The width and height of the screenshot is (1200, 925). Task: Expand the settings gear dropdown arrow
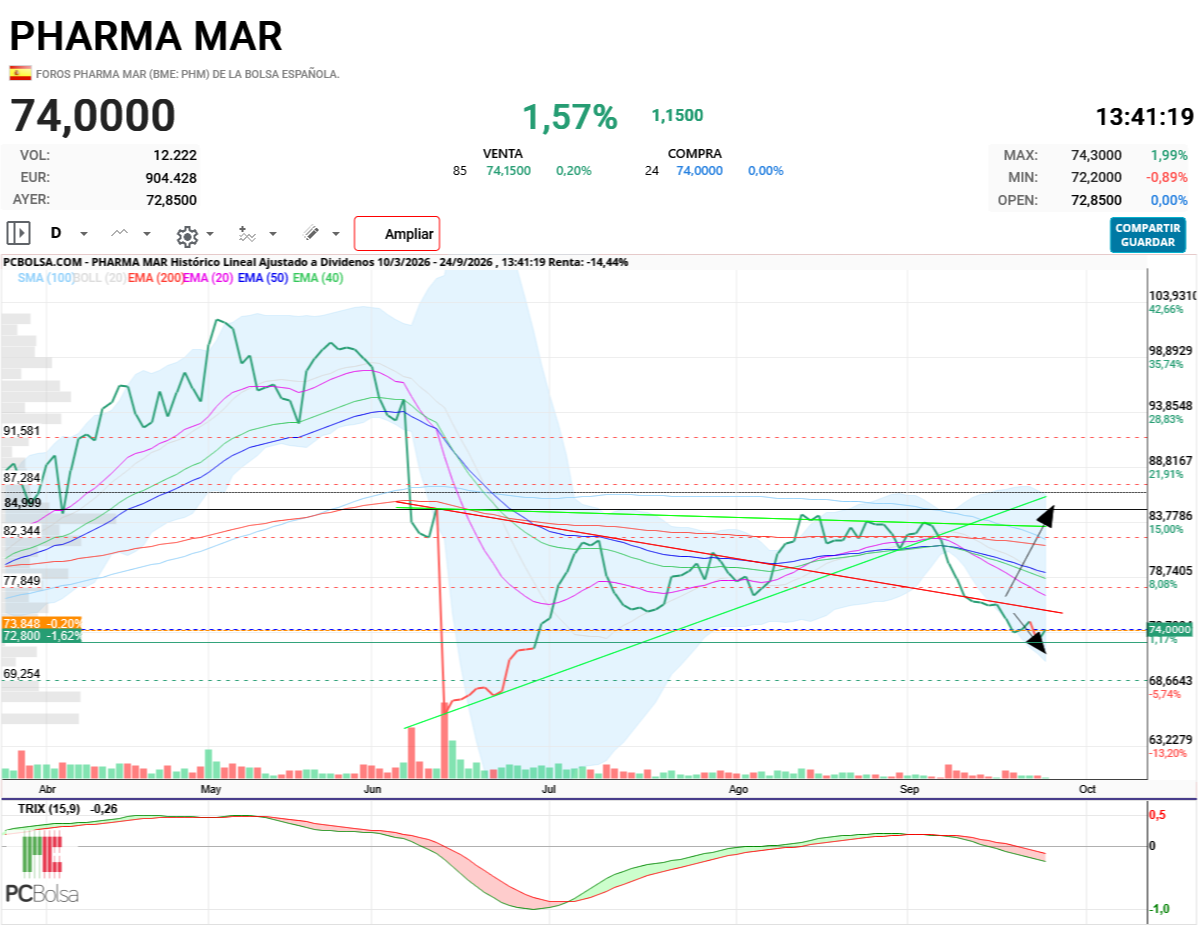click(x=210, y=234)
